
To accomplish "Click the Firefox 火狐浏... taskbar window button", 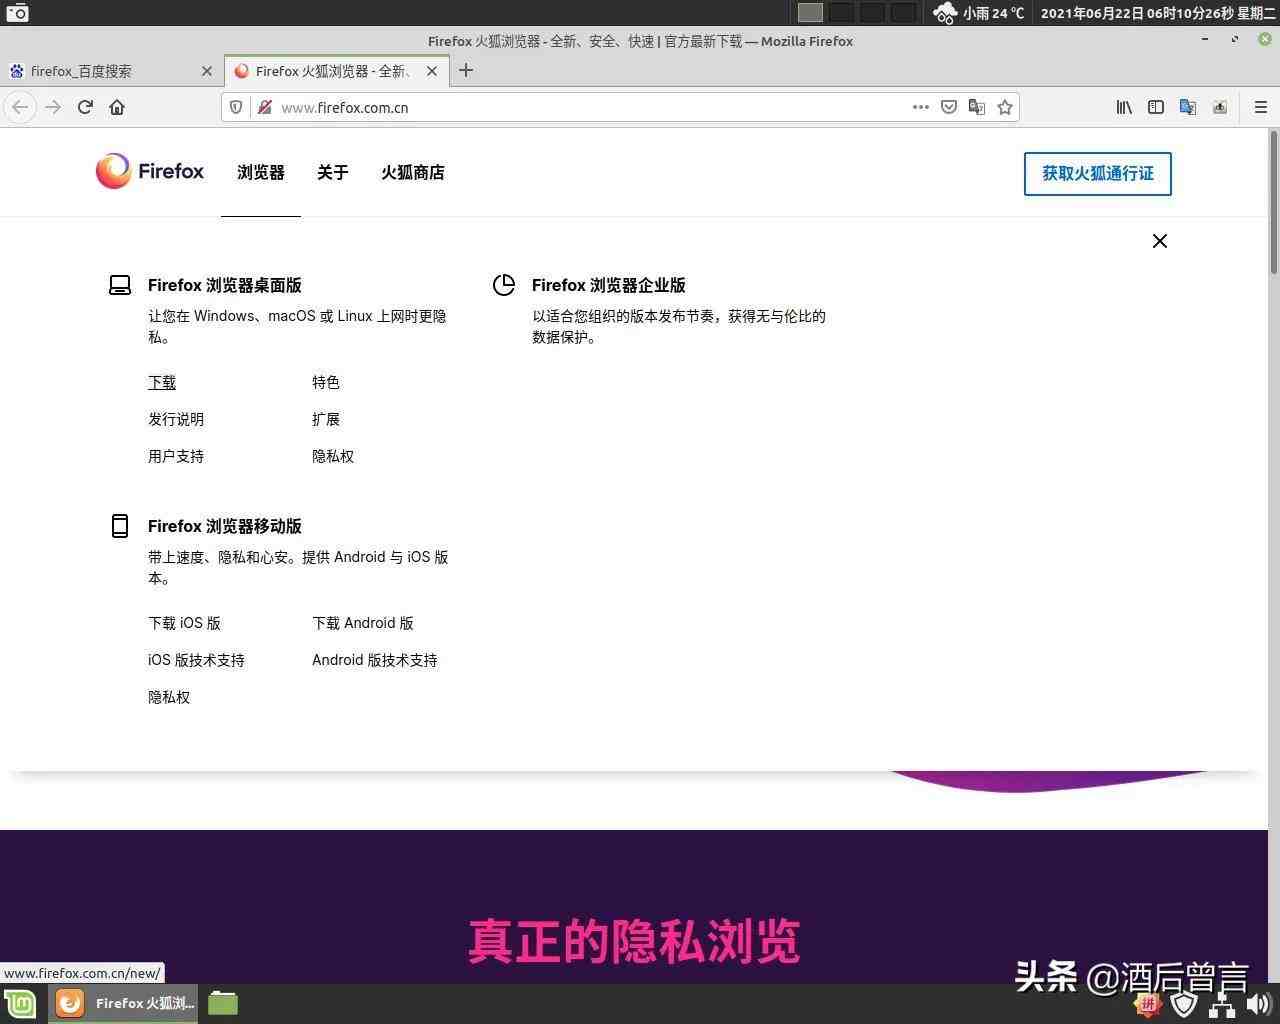I will coord(124,1003).
